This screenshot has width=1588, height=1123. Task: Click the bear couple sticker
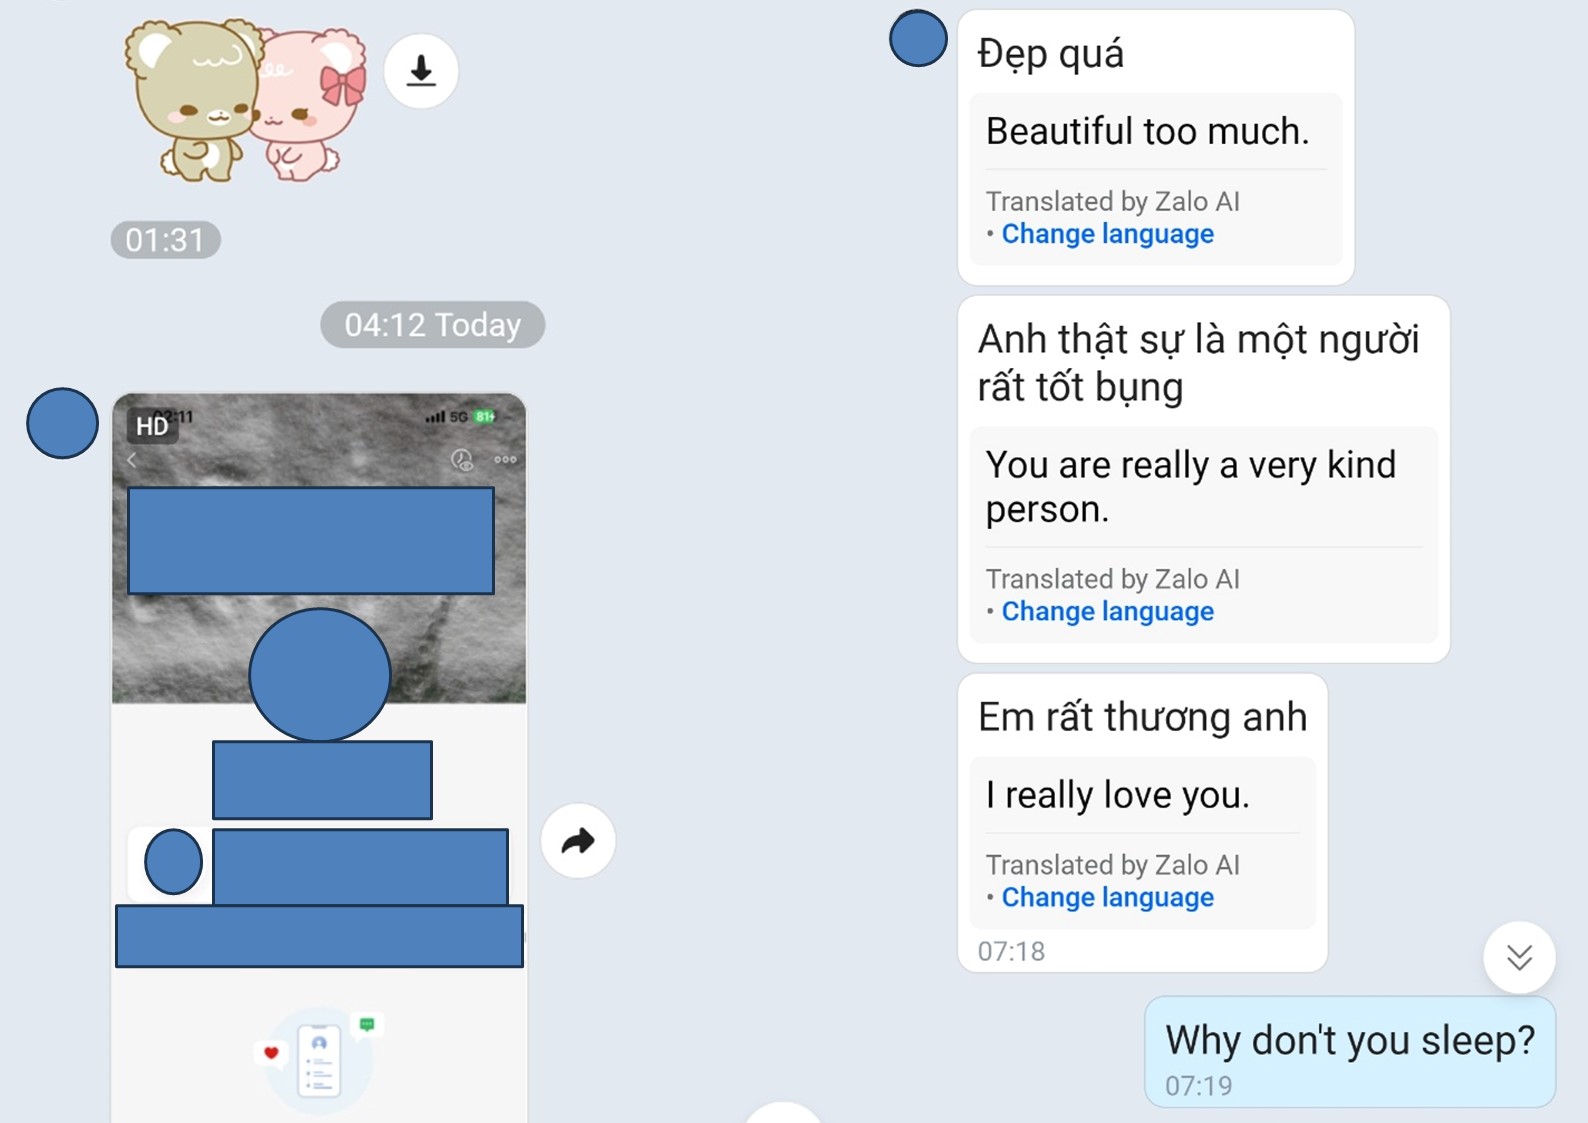pos(245,100)
